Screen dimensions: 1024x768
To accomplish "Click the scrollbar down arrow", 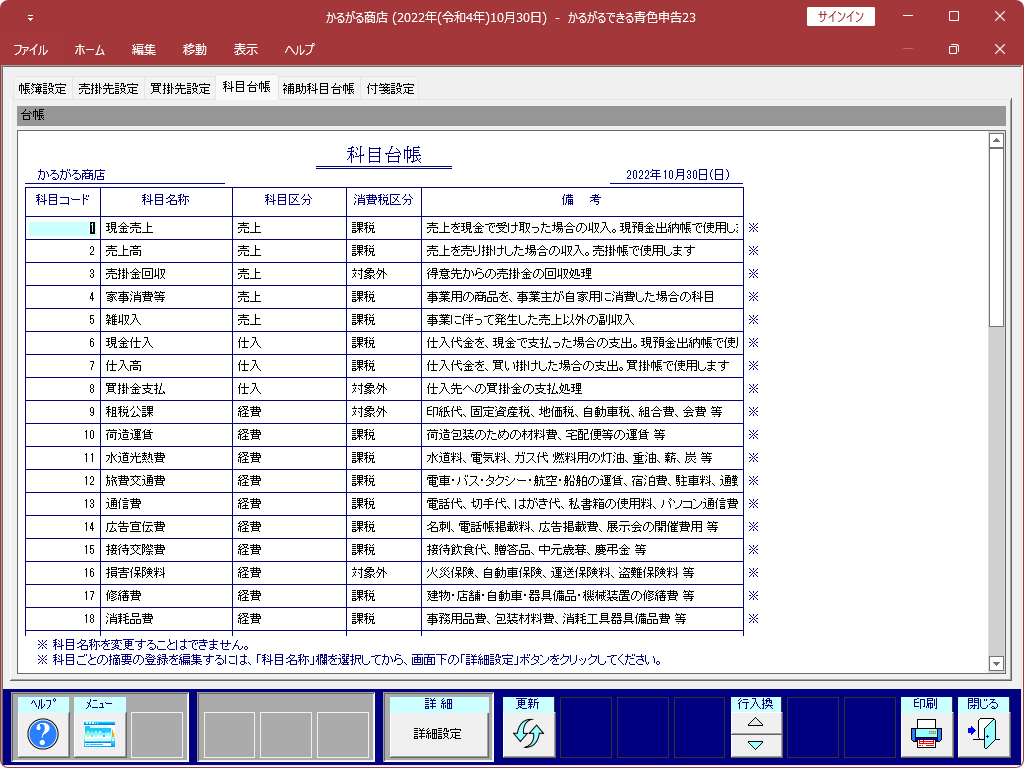I will pos(996,664).
